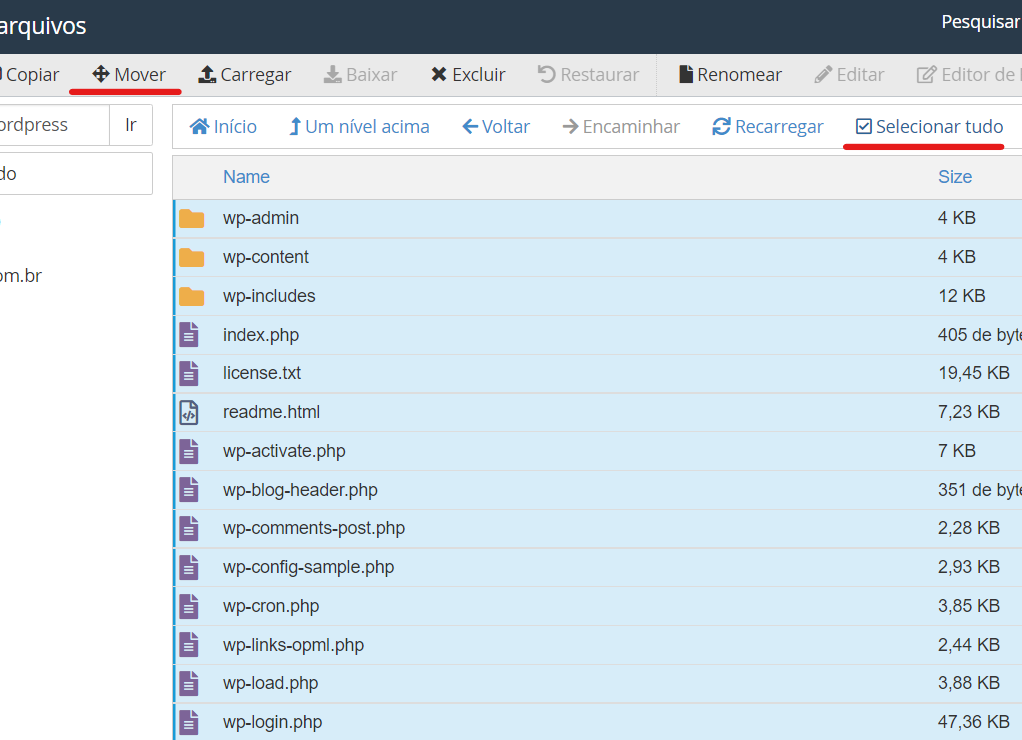This screenshot has width=1022, height=740.
Task: Click Um nível acima link
Action: pyautogui.click(x=359, y=126)
